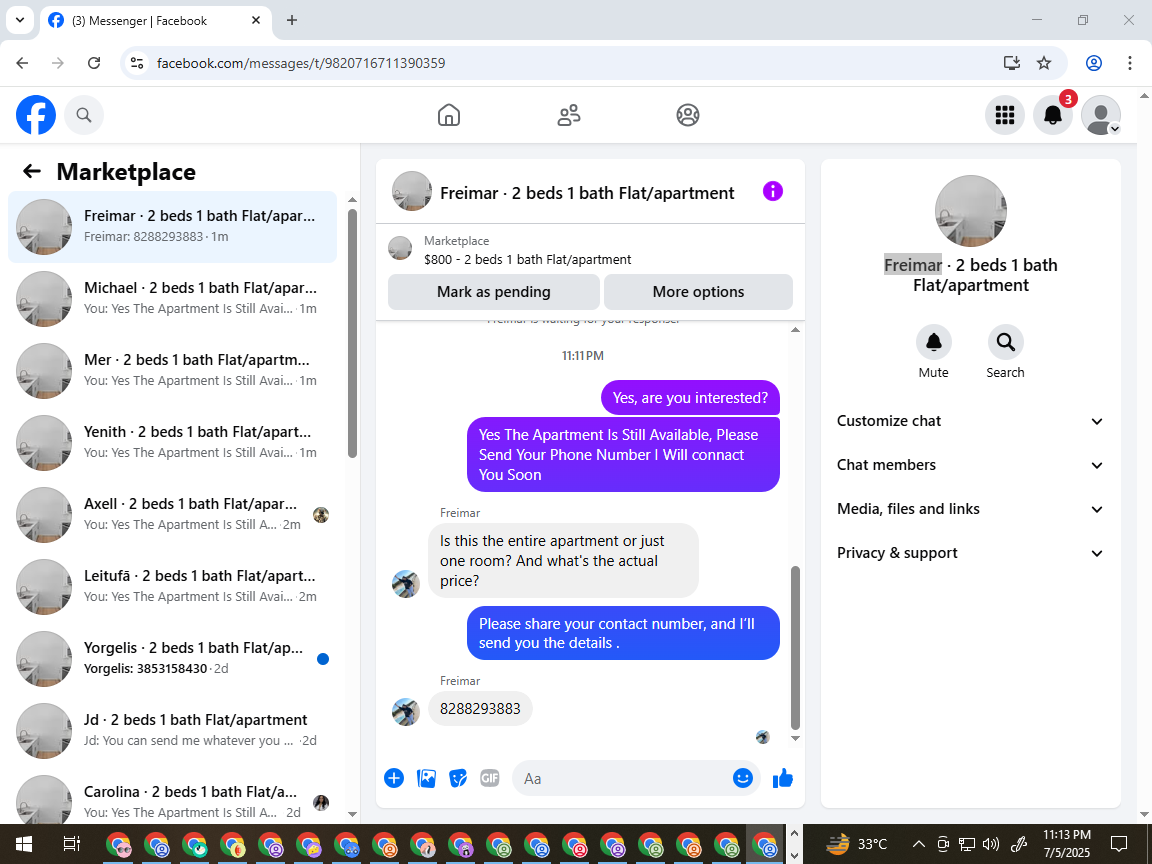The image size is (1152, 864).
Task: Click the conversation list scrollbar
Action: tap(352, 333)
